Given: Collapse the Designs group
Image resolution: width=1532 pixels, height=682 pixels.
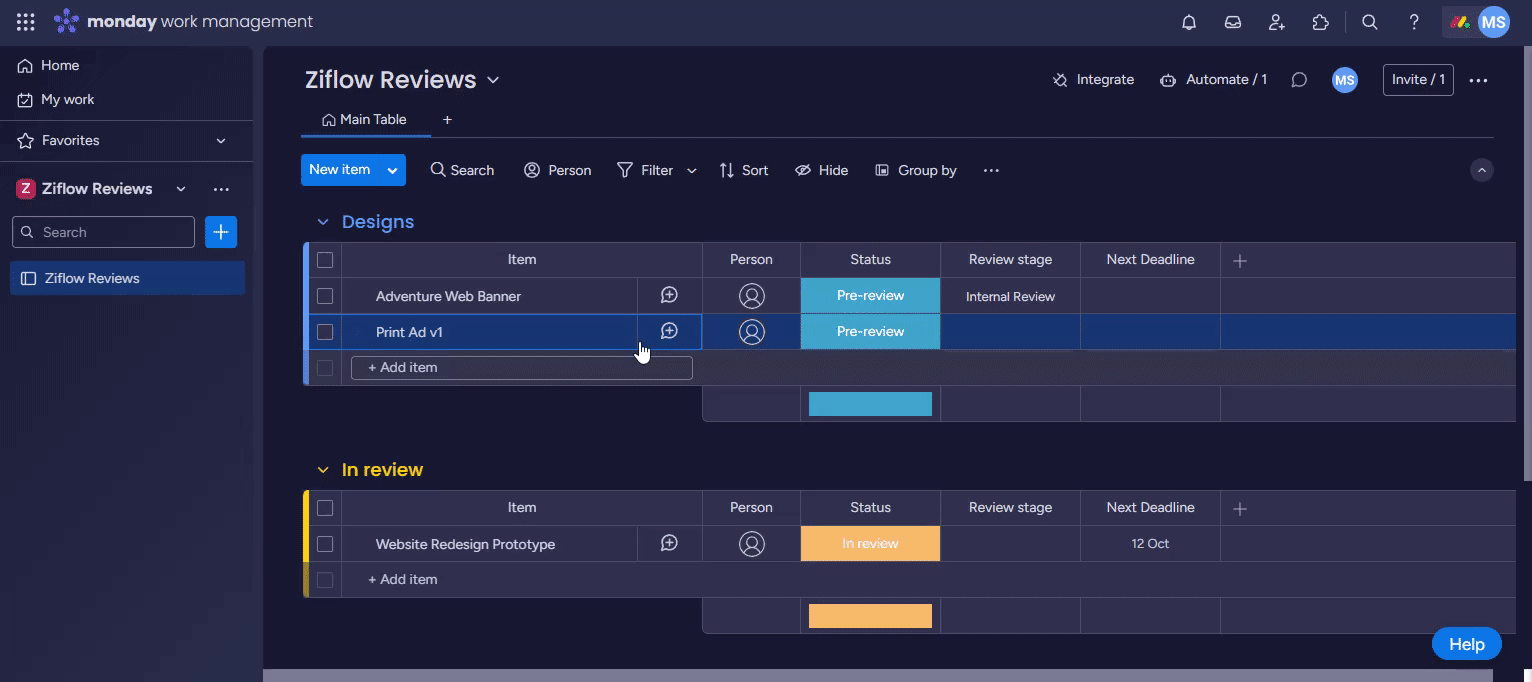Looking at the screenshot, I should coord(323,222).
